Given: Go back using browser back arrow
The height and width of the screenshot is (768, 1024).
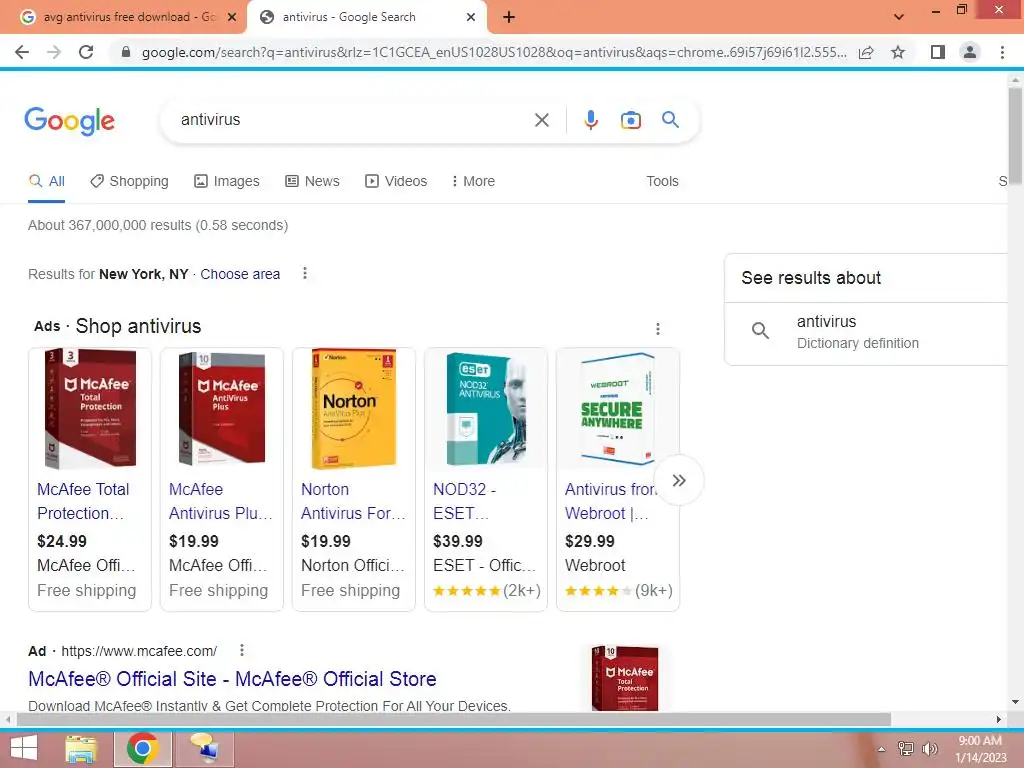Looking at the screenshot, I should pos(22,52).
